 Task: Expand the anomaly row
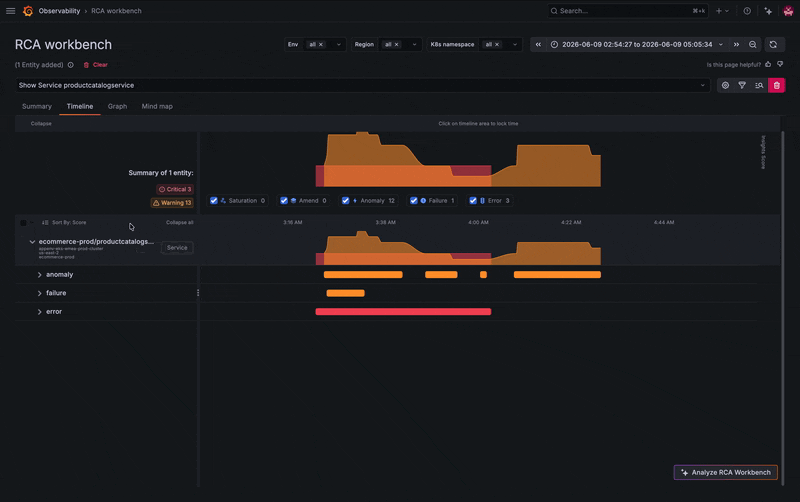click(39, 274)
